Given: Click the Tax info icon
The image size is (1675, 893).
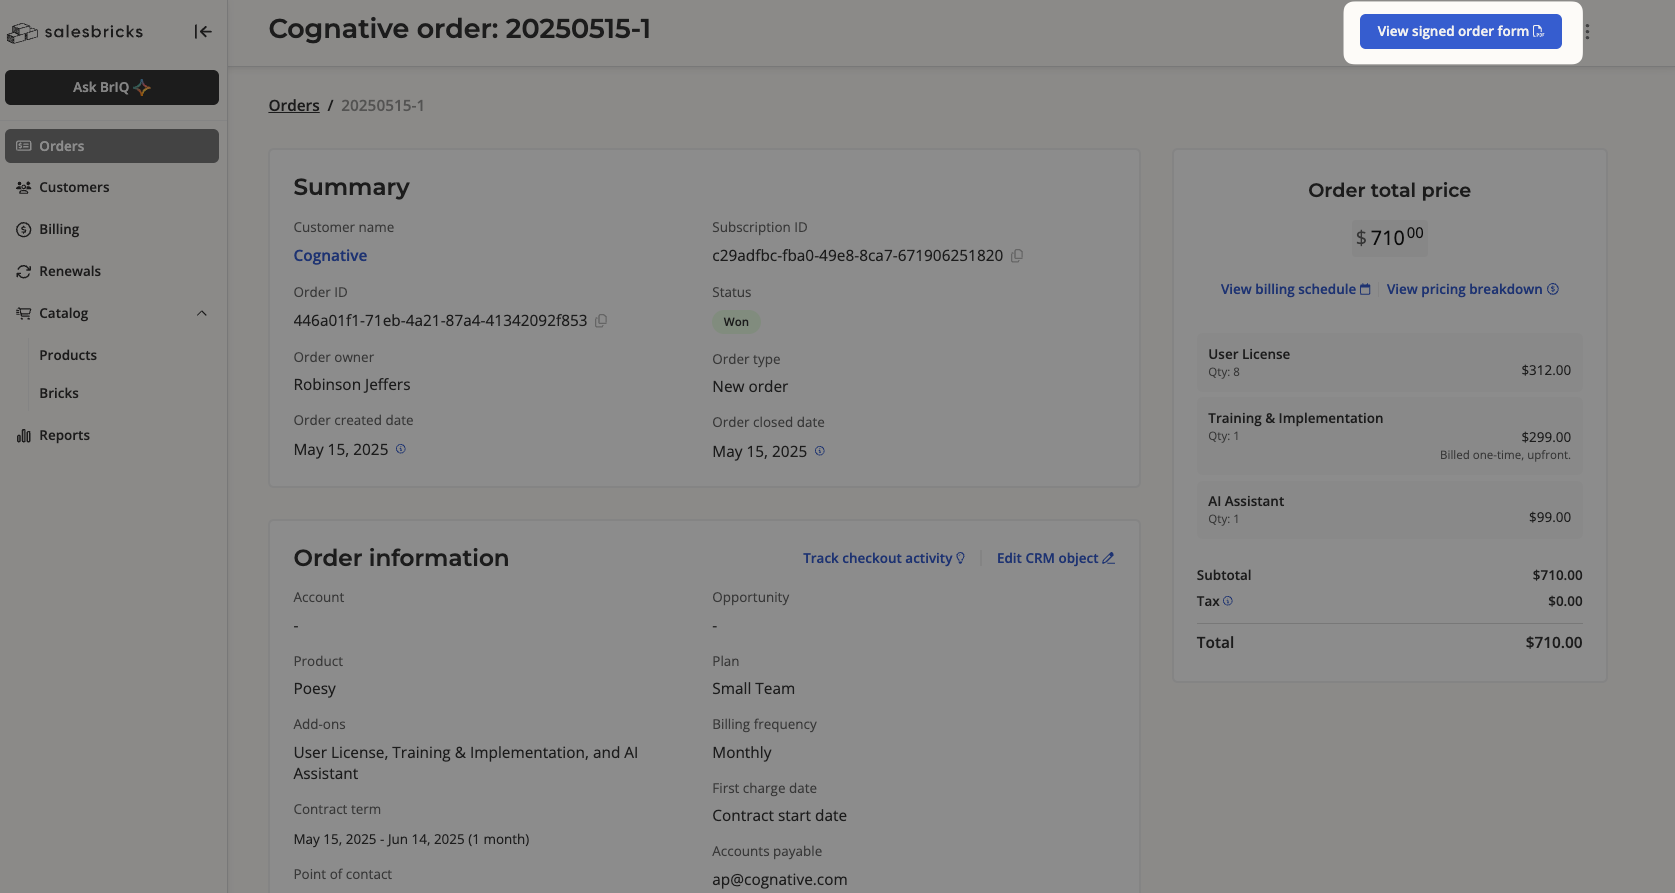Looking at the screenshot, I should [x=1228, y=601].
